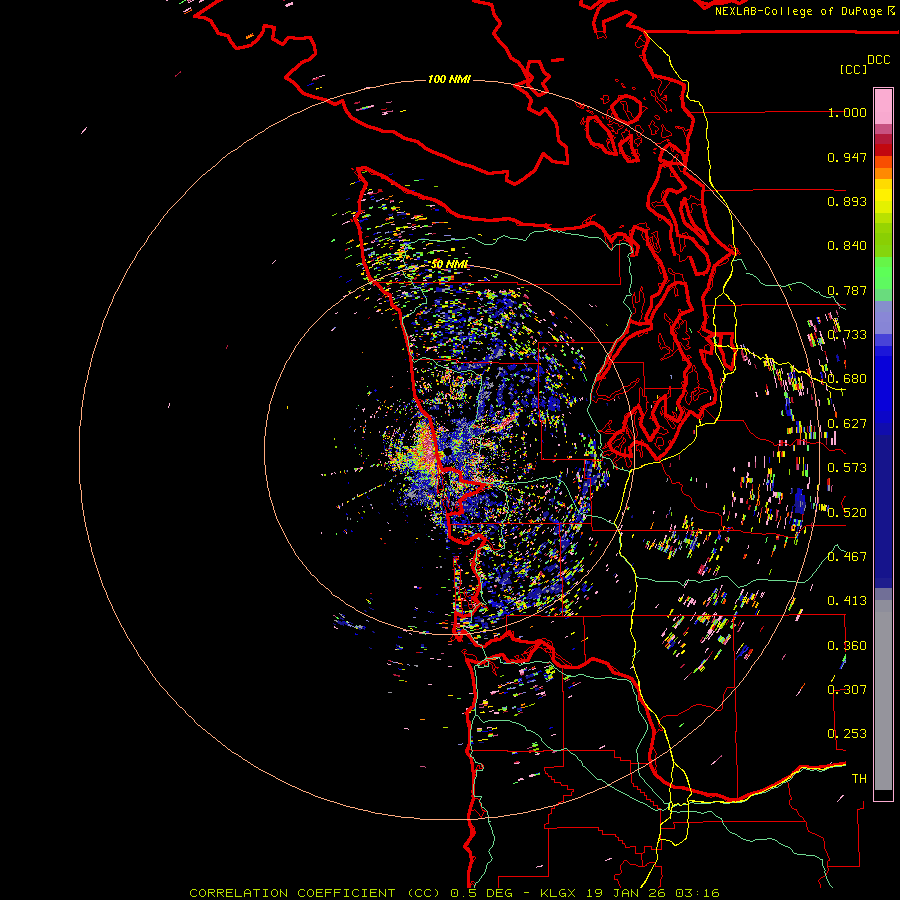The height and width of the screenshot is (900, 900).
Task: Select the 0.787 legend value
Action: 847,290
